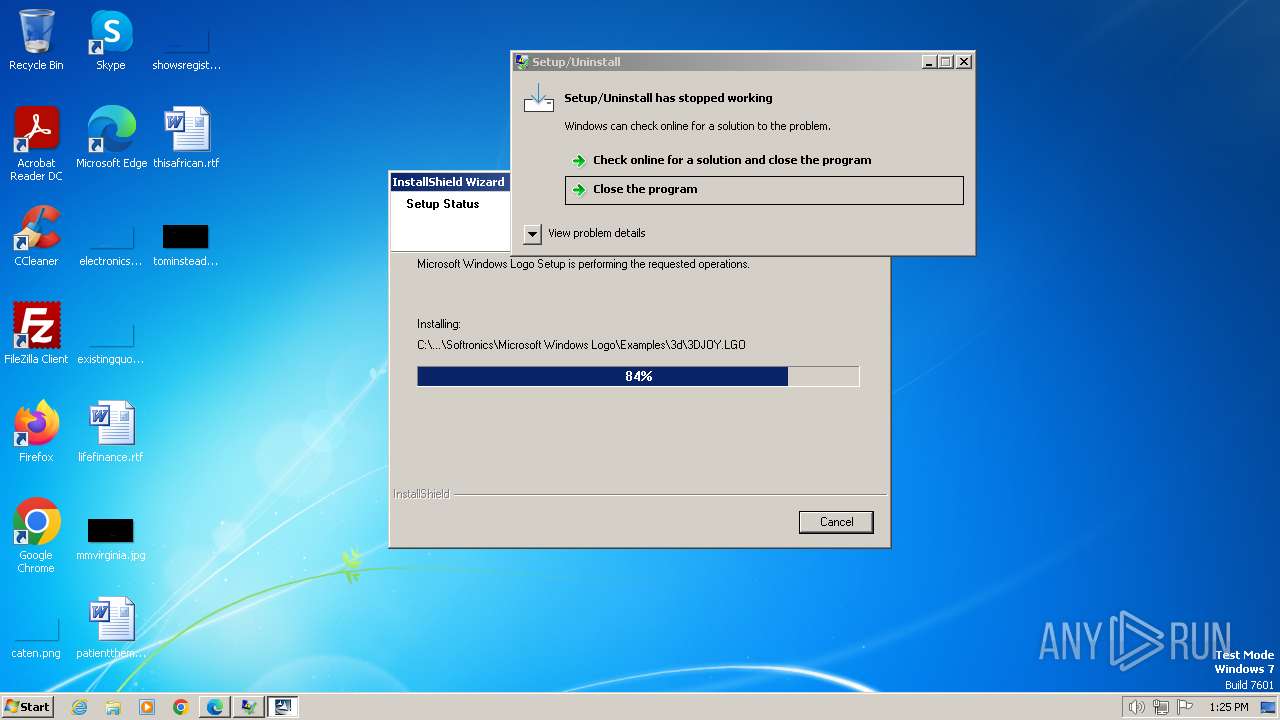The width and height of the screenshot is (1280, 720).
Task: Open the lifefinance.rtf document
Action: (x=110, y=432)
